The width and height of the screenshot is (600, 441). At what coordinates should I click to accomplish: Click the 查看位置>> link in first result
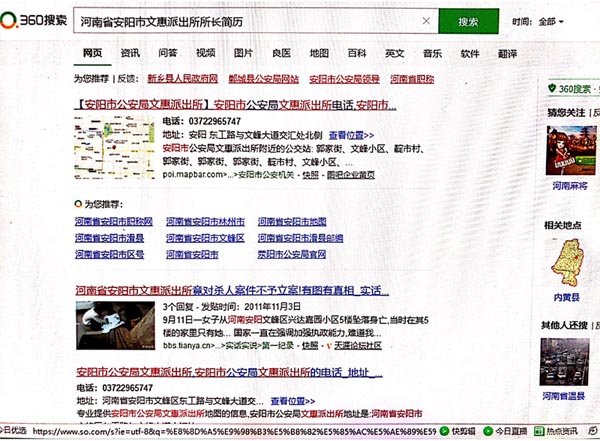click(x=350, y=134)
